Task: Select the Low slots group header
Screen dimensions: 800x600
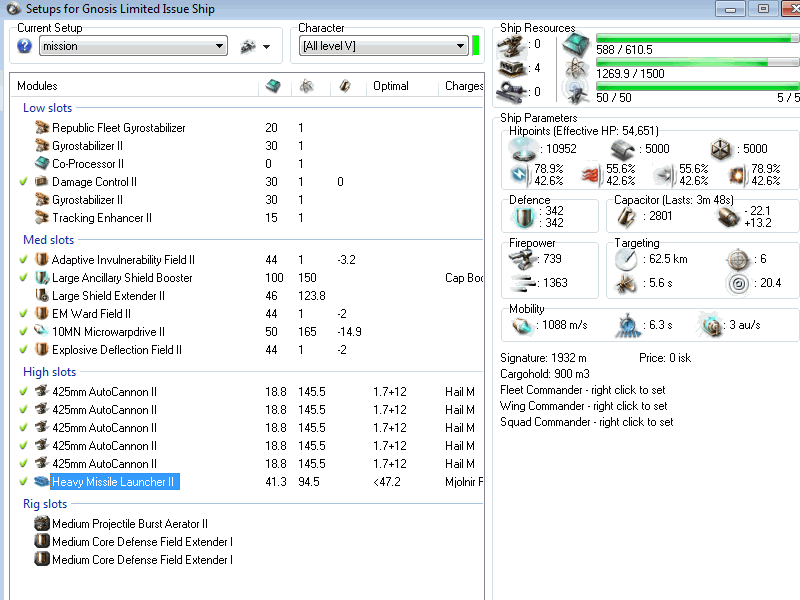Action: 47,108
